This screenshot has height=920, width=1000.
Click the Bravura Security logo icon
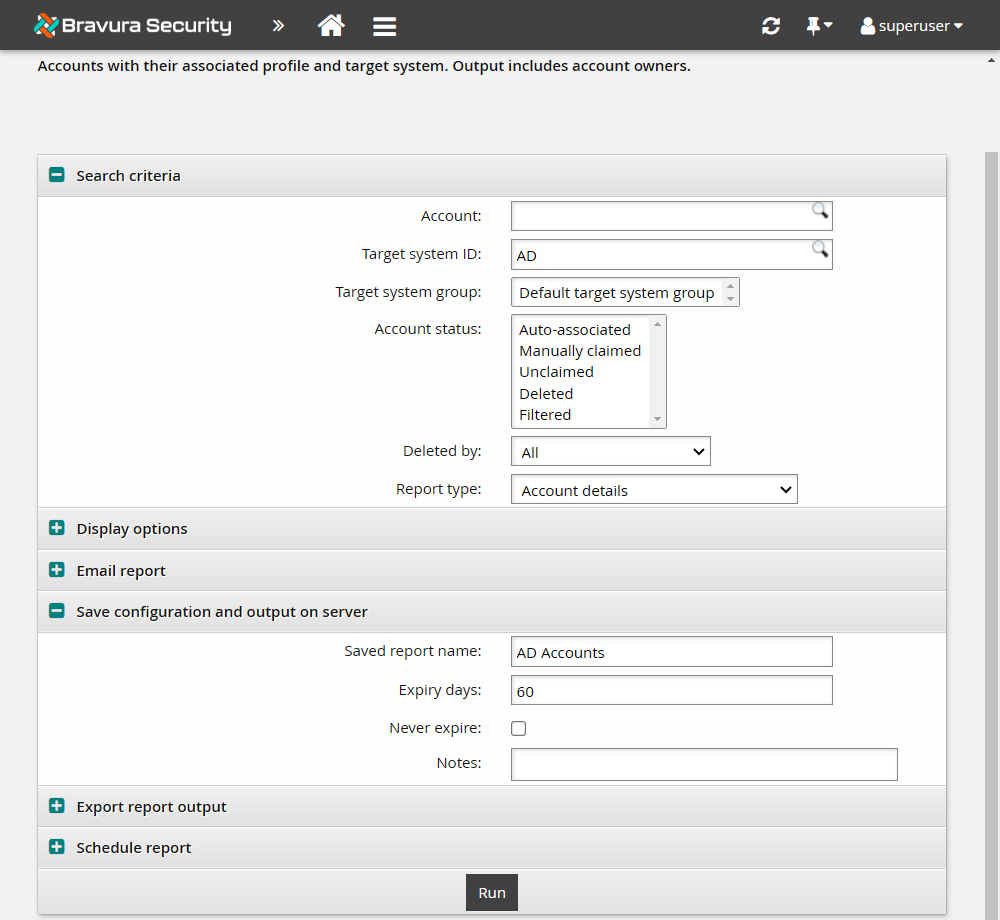click(46, 24)
